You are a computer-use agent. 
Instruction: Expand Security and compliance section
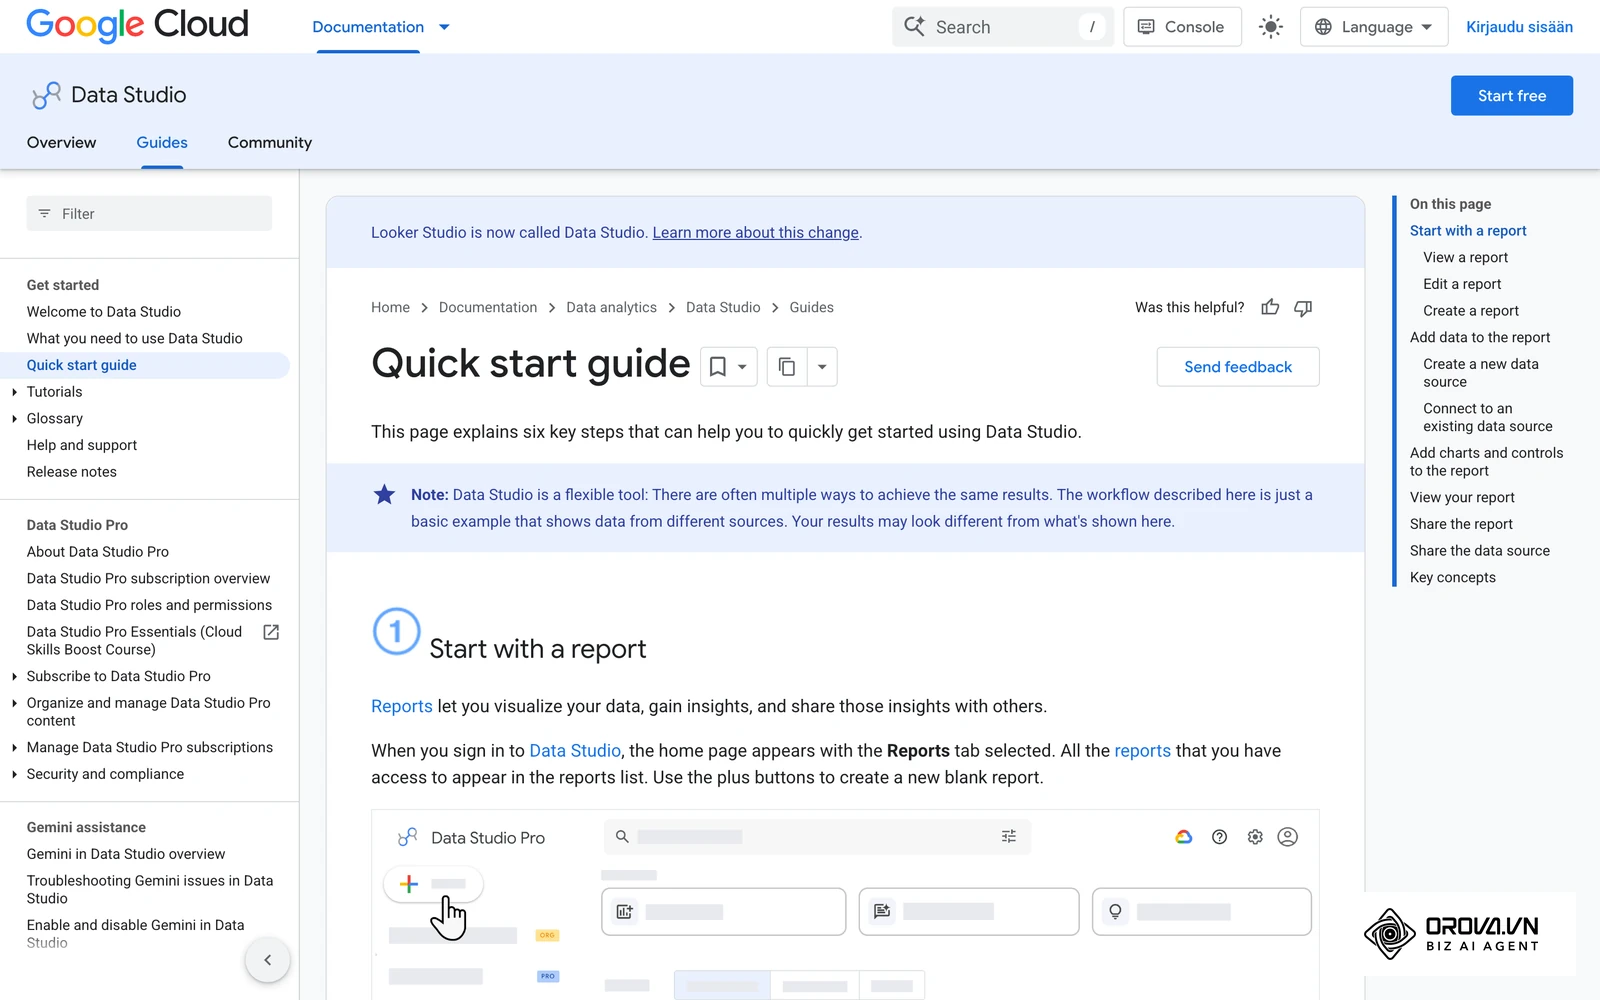pos(14,775)
